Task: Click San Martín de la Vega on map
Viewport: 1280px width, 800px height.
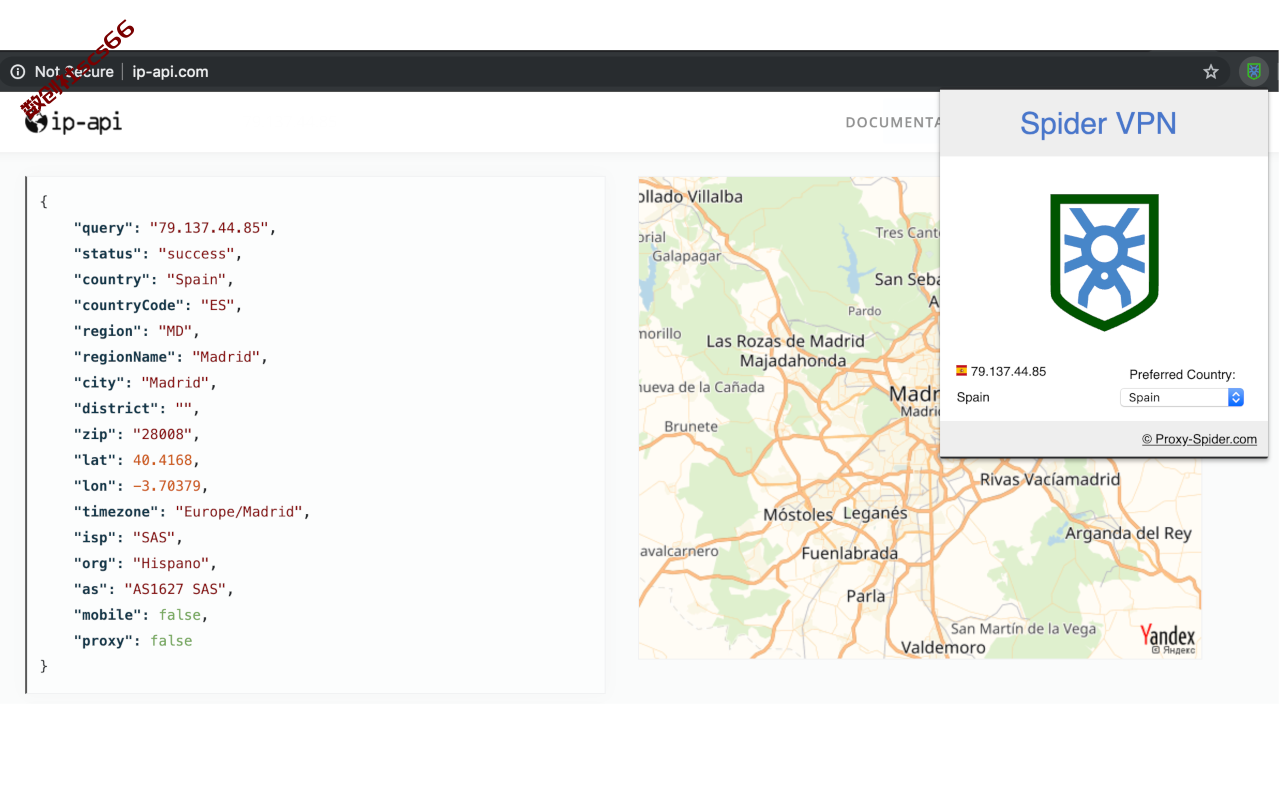Action: (x=1023, y=629)
